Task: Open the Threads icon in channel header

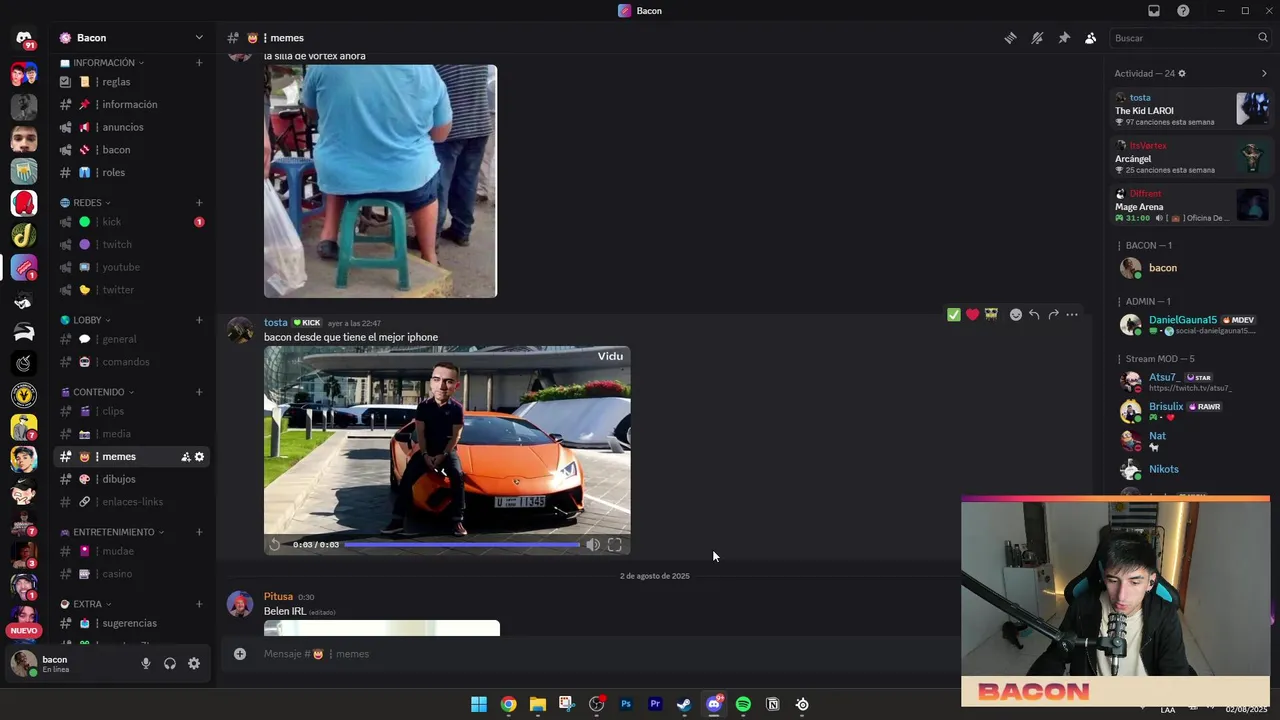Action: click(1011, 38)
